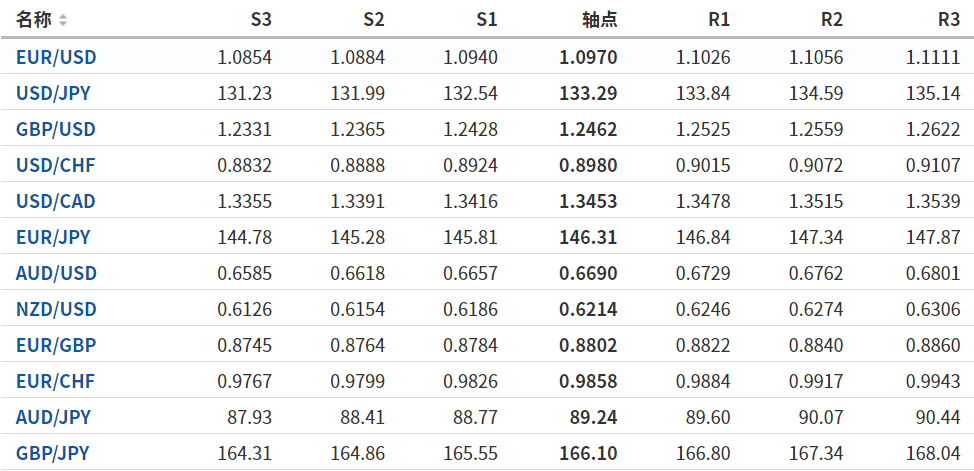Click the 轴点 column header
This screenshot has width=974, height=471.
click(599, 20)
